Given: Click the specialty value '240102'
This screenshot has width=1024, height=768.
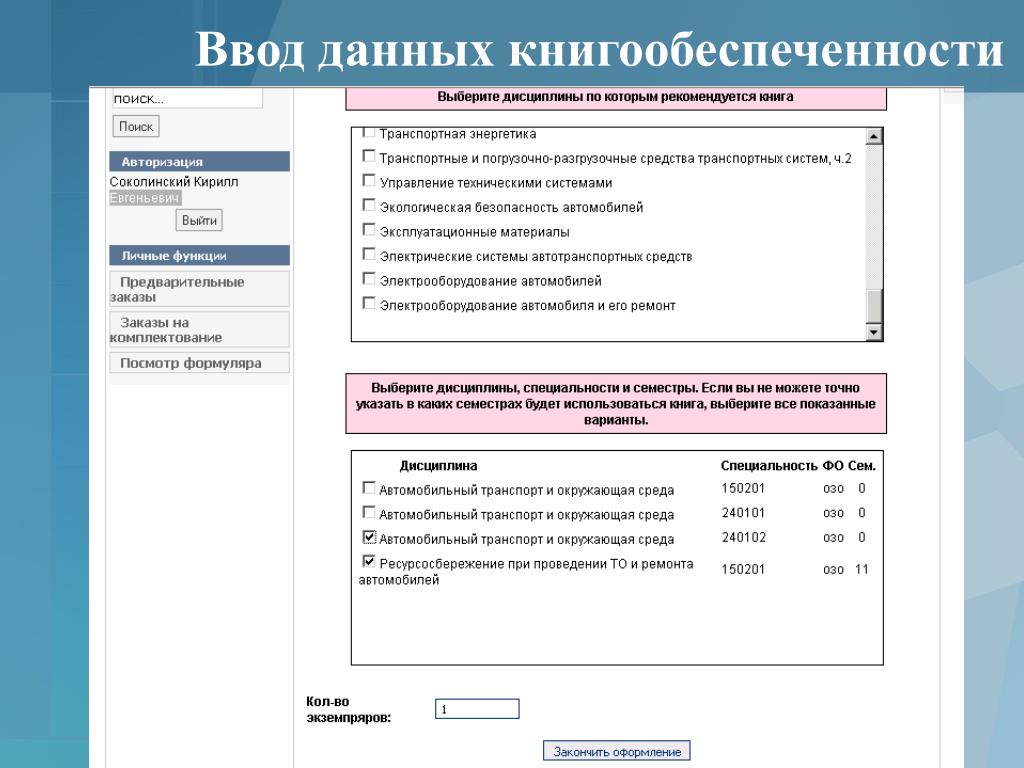Looking at the screenshot, I should click(743, 537).
